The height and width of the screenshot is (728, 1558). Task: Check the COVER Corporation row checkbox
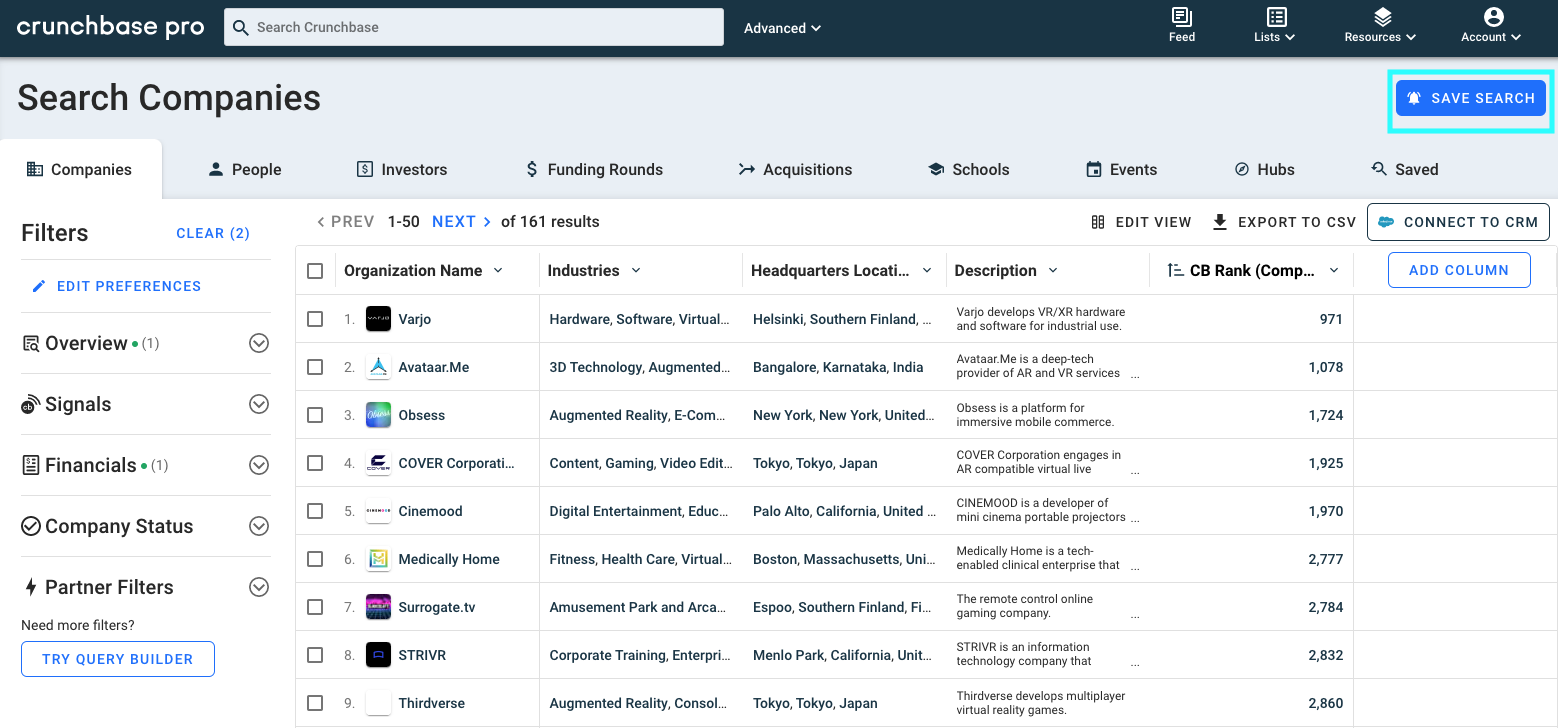coord(315,463)
